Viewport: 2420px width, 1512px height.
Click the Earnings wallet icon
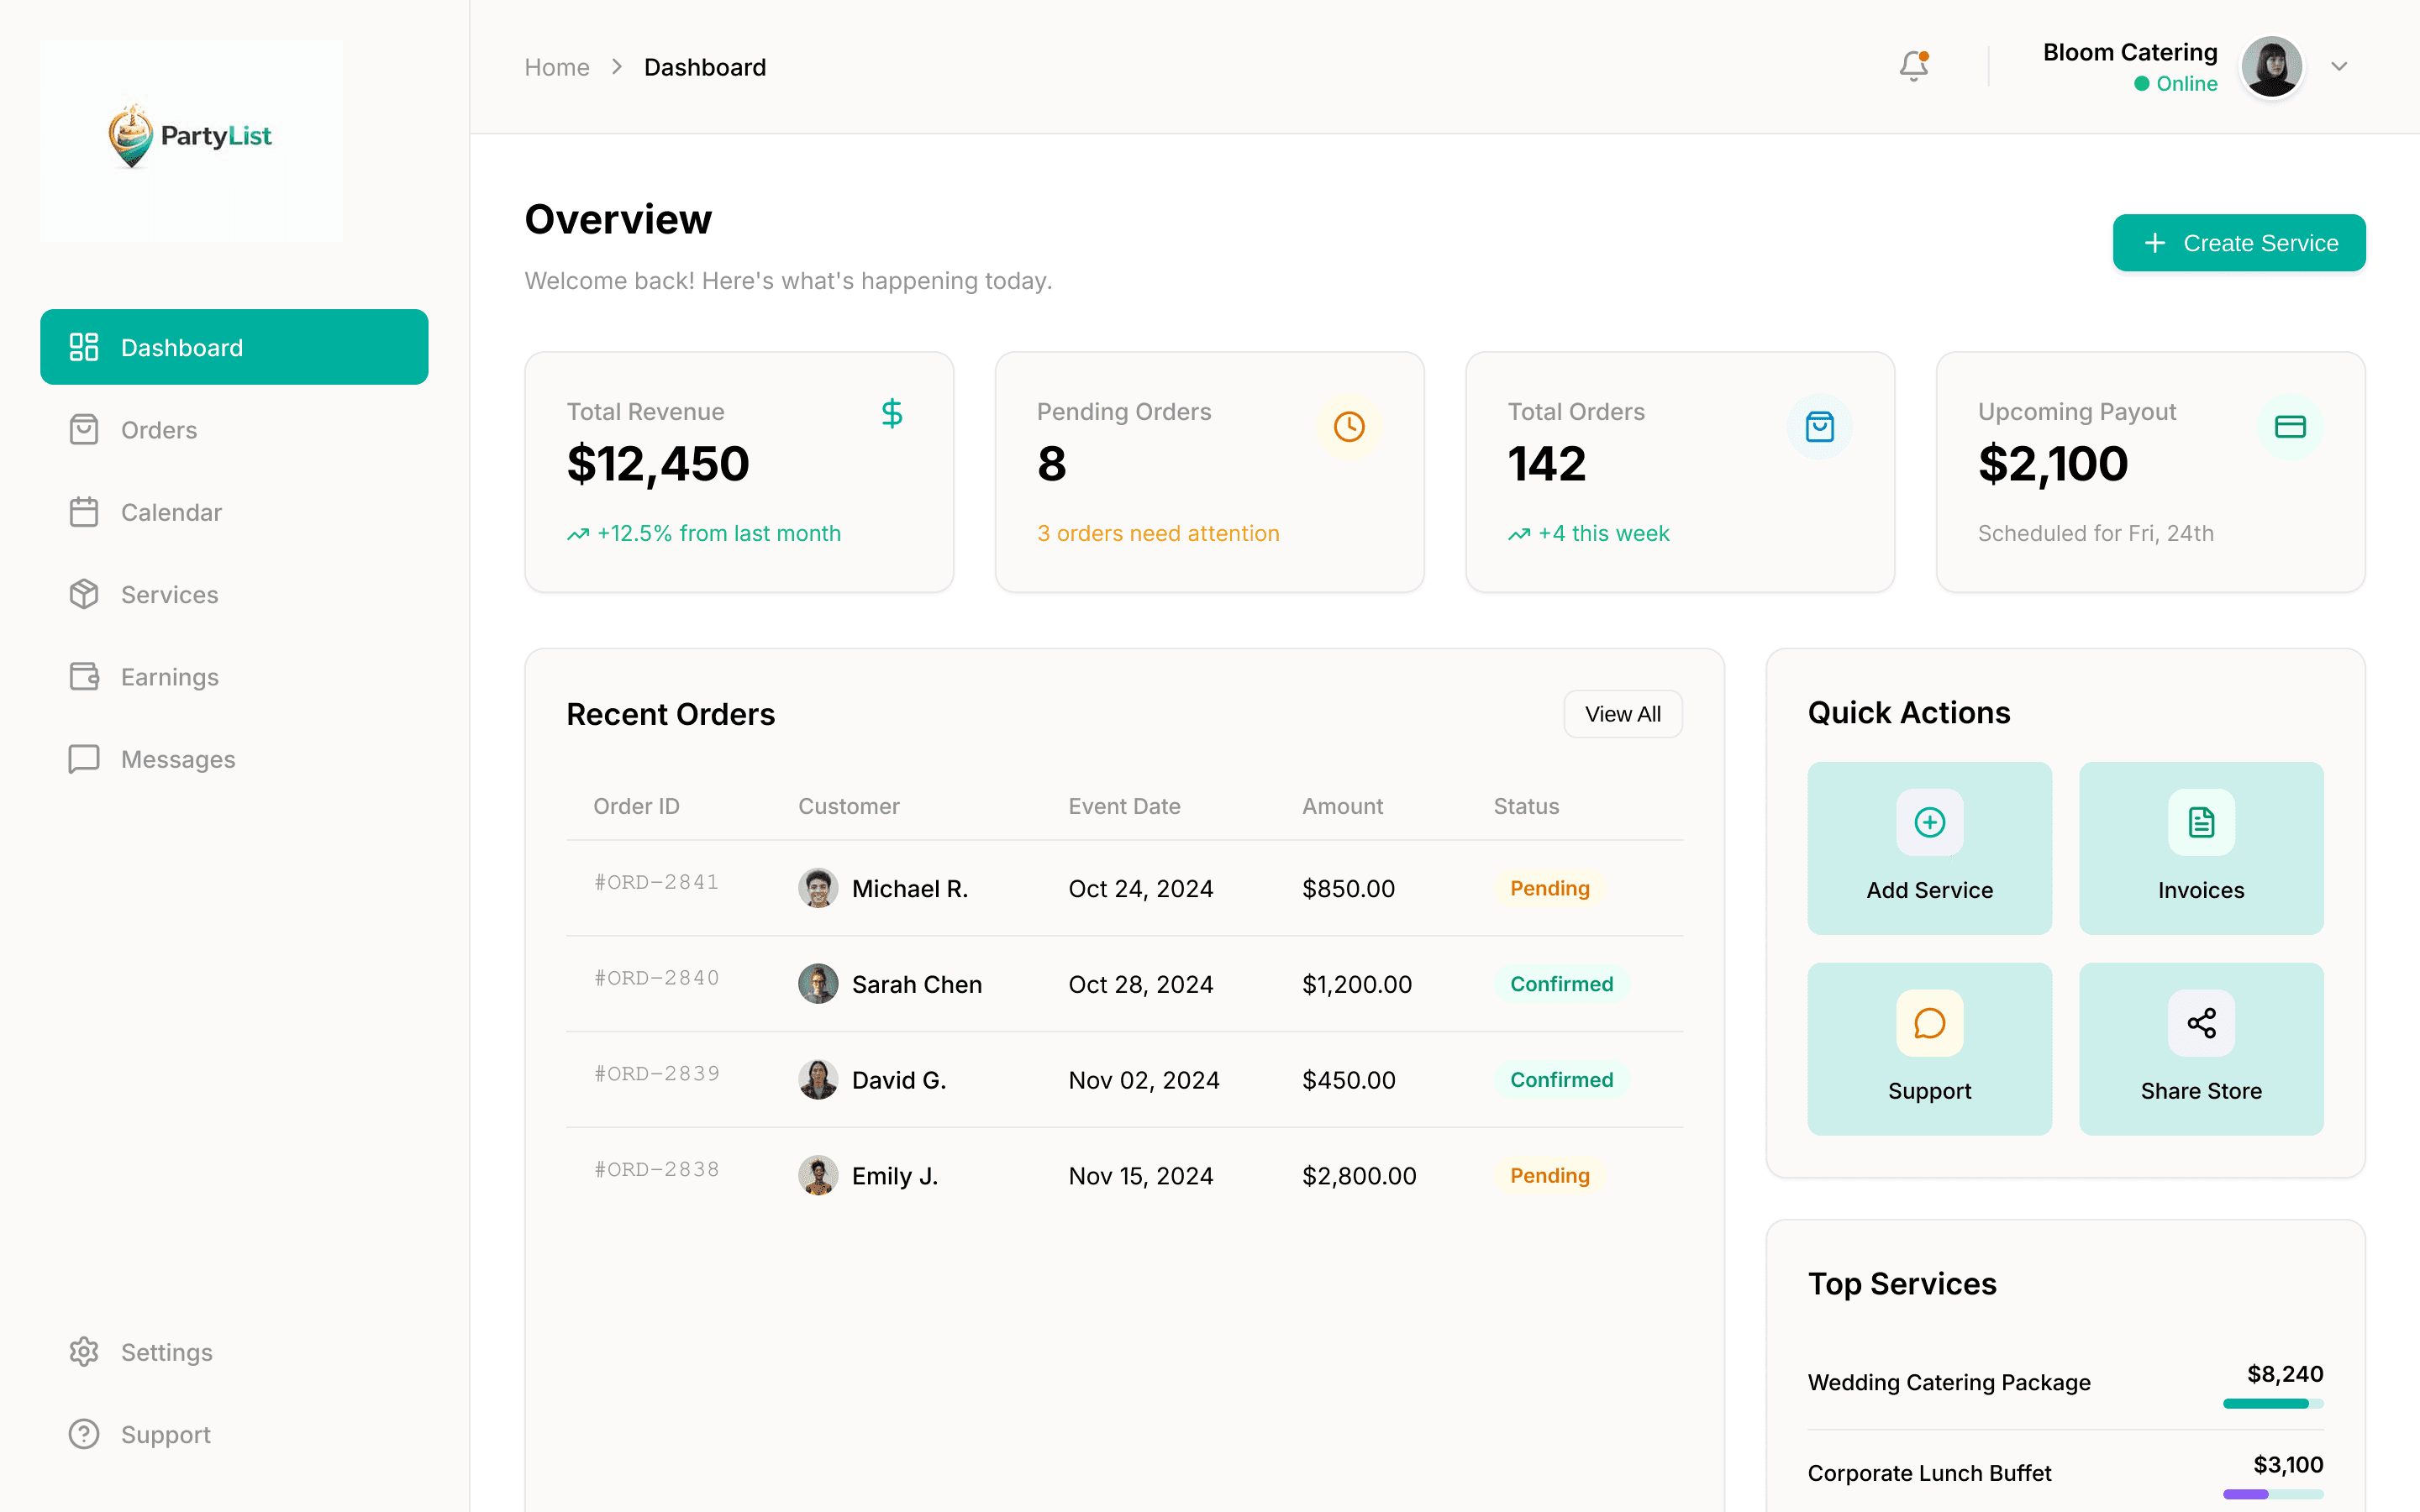point(84,676)
